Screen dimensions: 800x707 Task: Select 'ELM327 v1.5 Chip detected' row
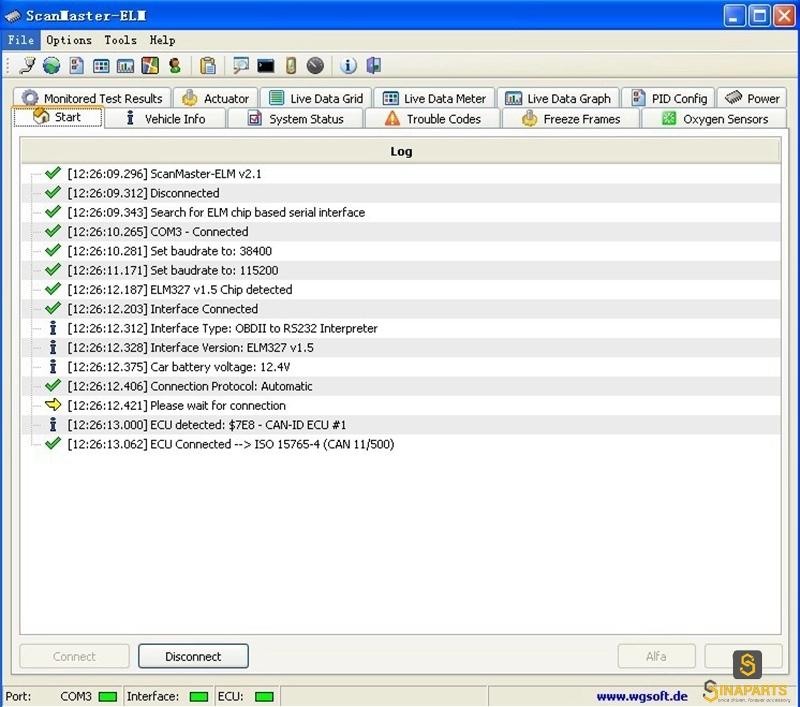[401, 290]
